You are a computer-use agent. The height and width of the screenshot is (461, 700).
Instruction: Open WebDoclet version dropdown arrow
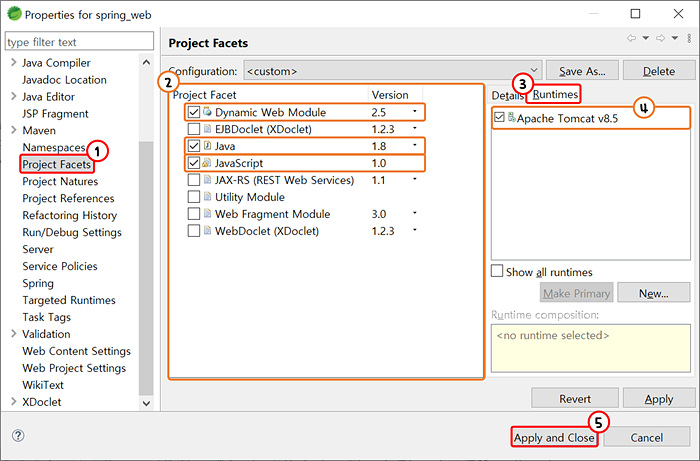pyautogui.click(x=415, y=229)
